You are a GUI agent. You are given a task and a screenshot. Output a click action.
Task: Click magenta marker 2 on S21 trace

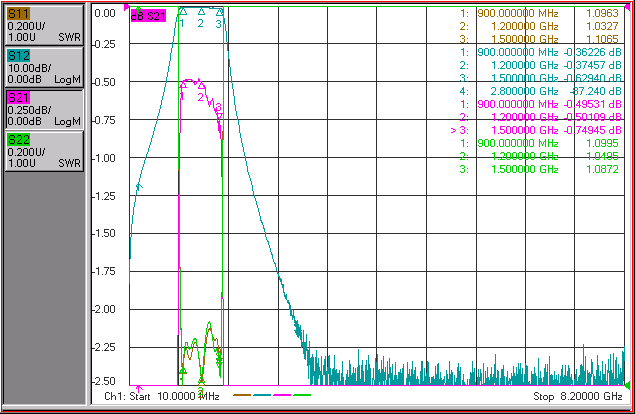tap(201, 85)
